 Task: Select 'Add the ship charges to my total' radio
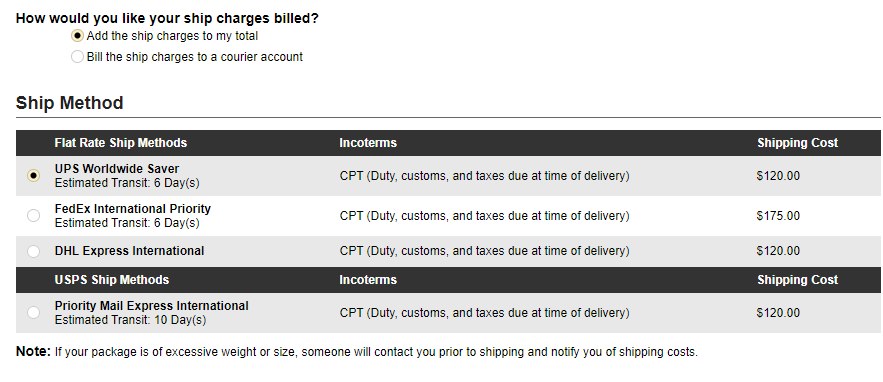(x=77, y=36)
